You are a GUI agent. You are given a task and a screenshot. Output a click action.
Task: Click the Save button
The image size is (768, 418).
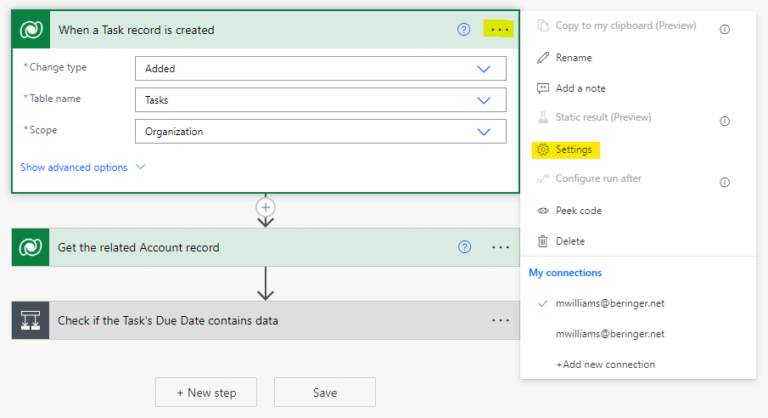(x=324, y=392)
